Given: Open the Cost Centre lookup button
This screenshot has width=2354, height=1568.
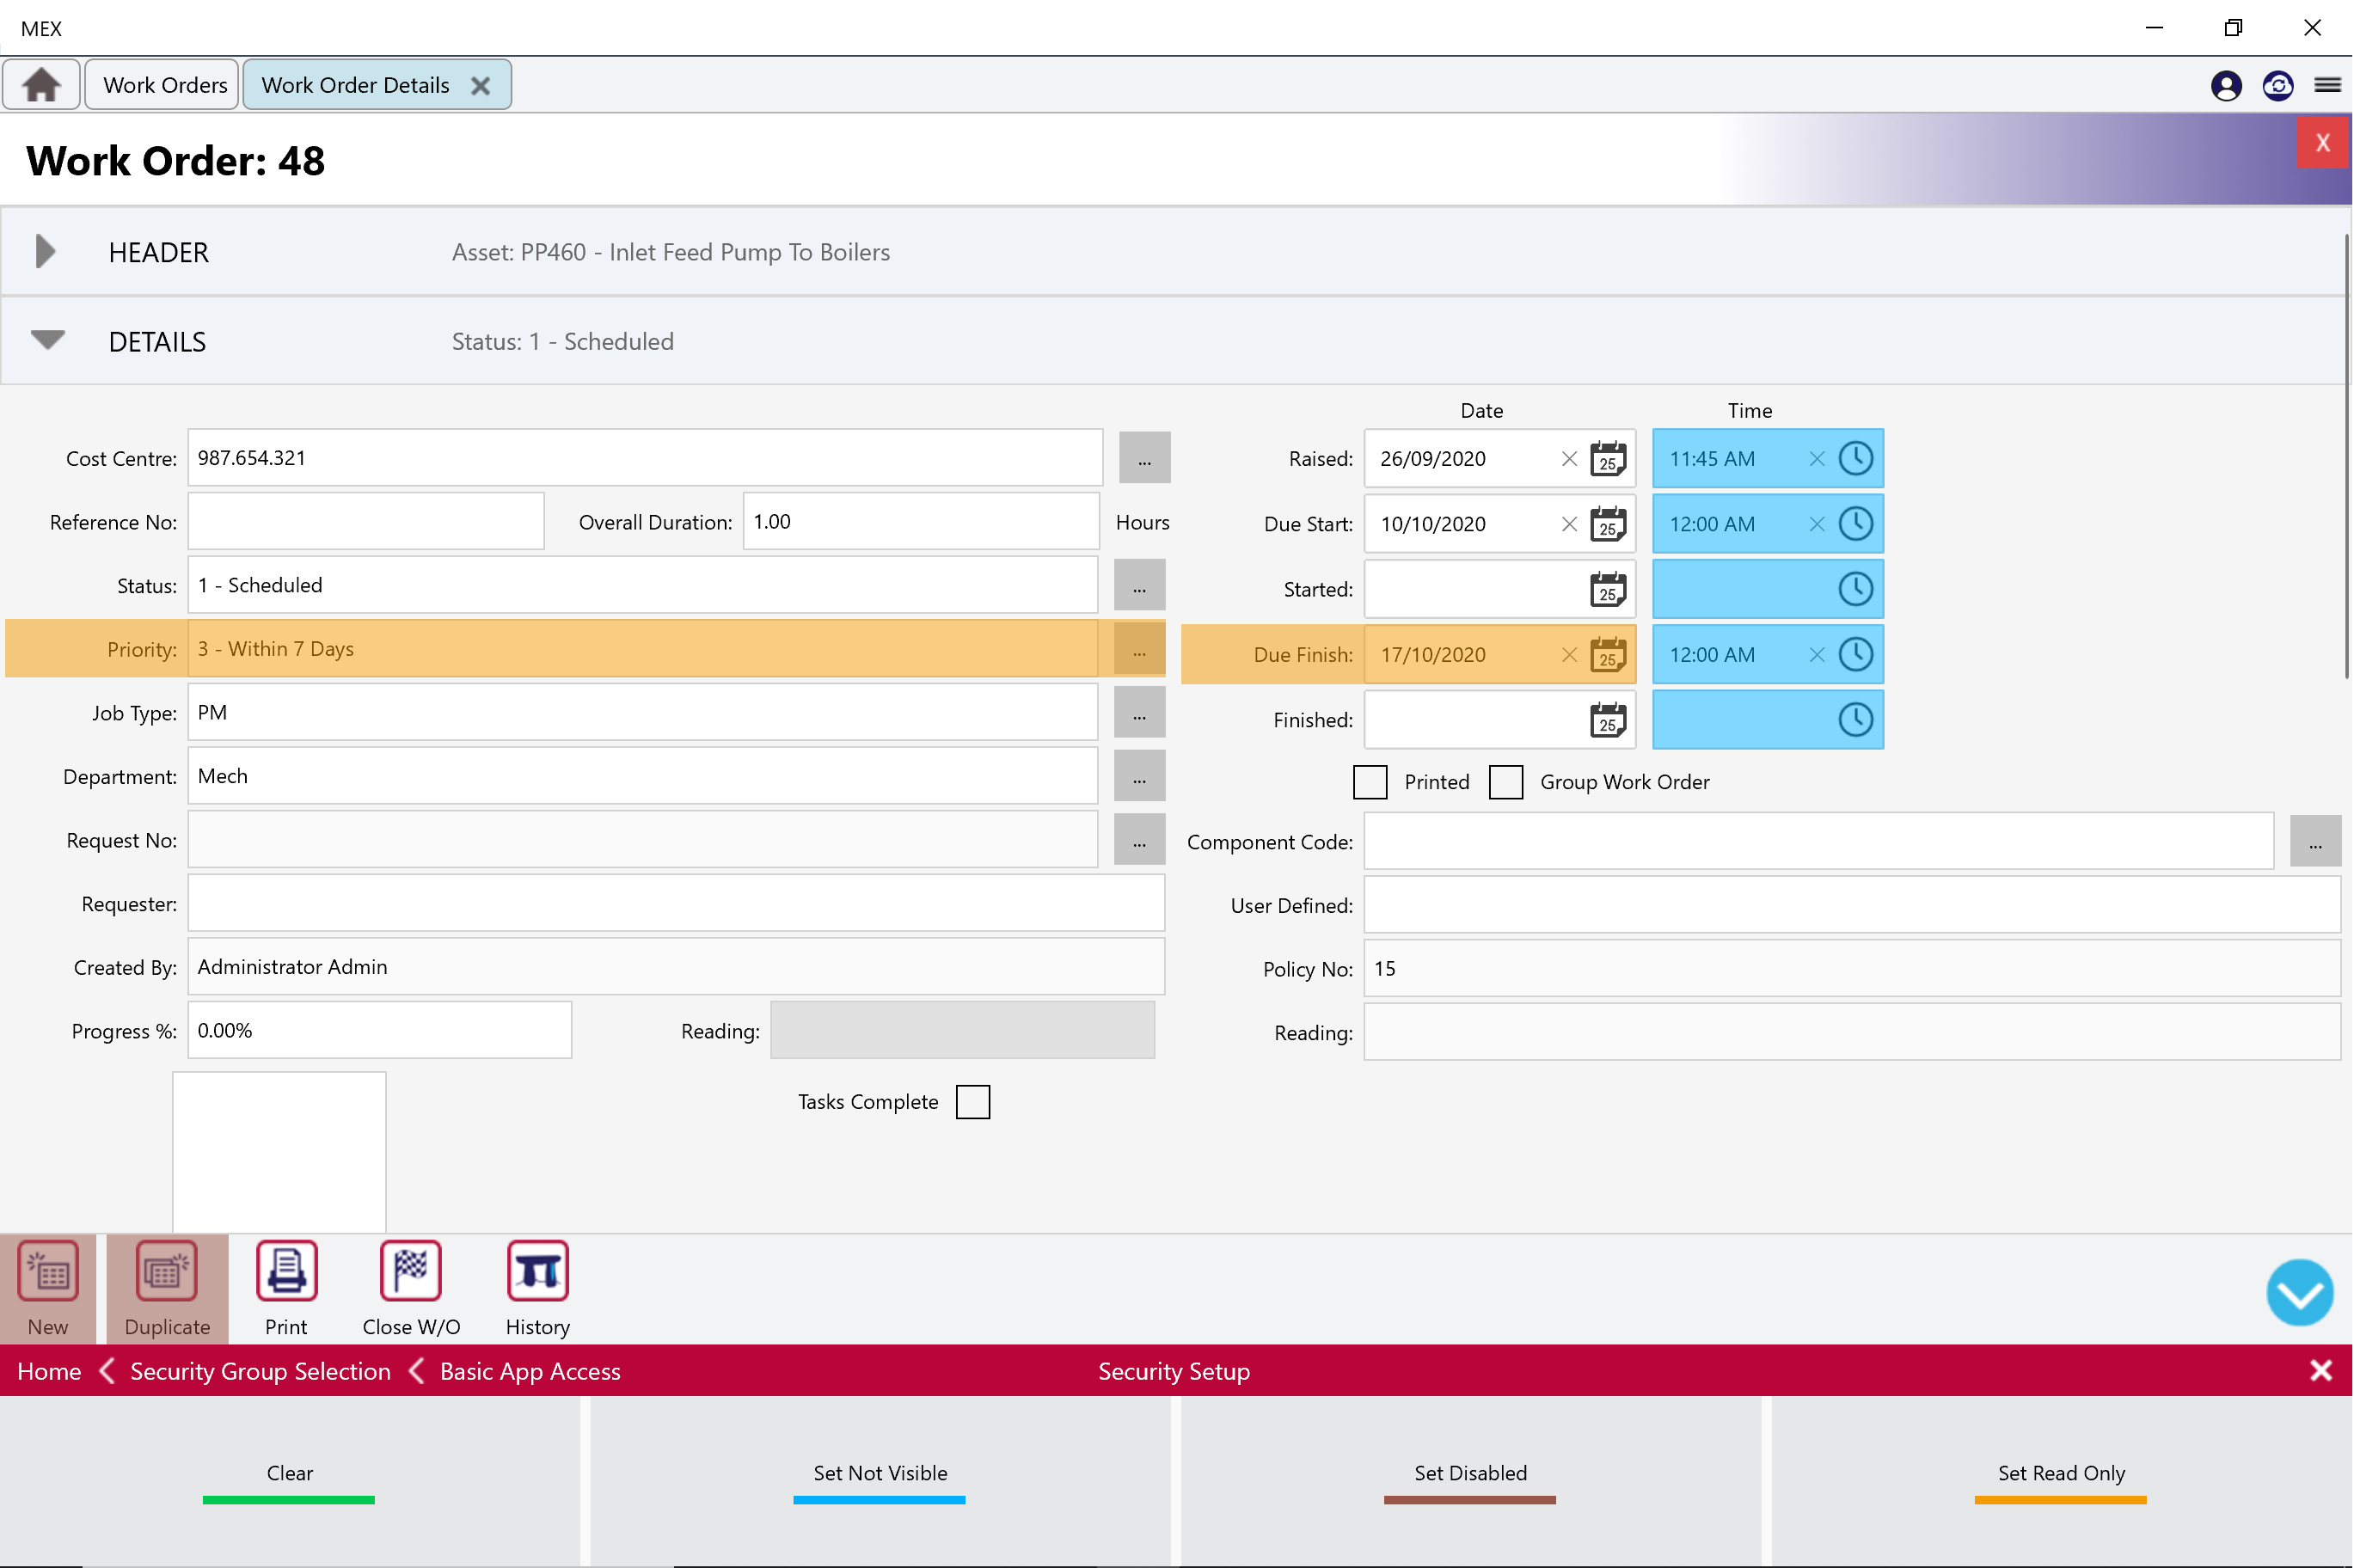Looking at the screenshot, I should 1145,459.
